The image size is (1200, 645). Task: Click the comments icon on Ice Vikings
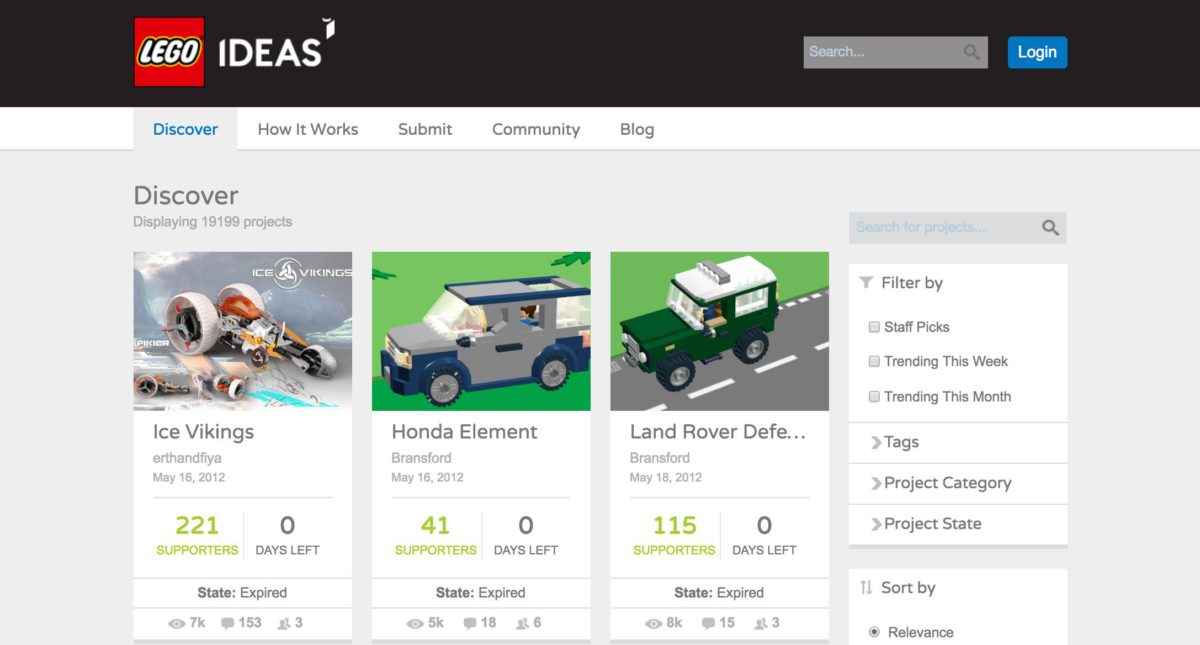[x=228, y=623]
